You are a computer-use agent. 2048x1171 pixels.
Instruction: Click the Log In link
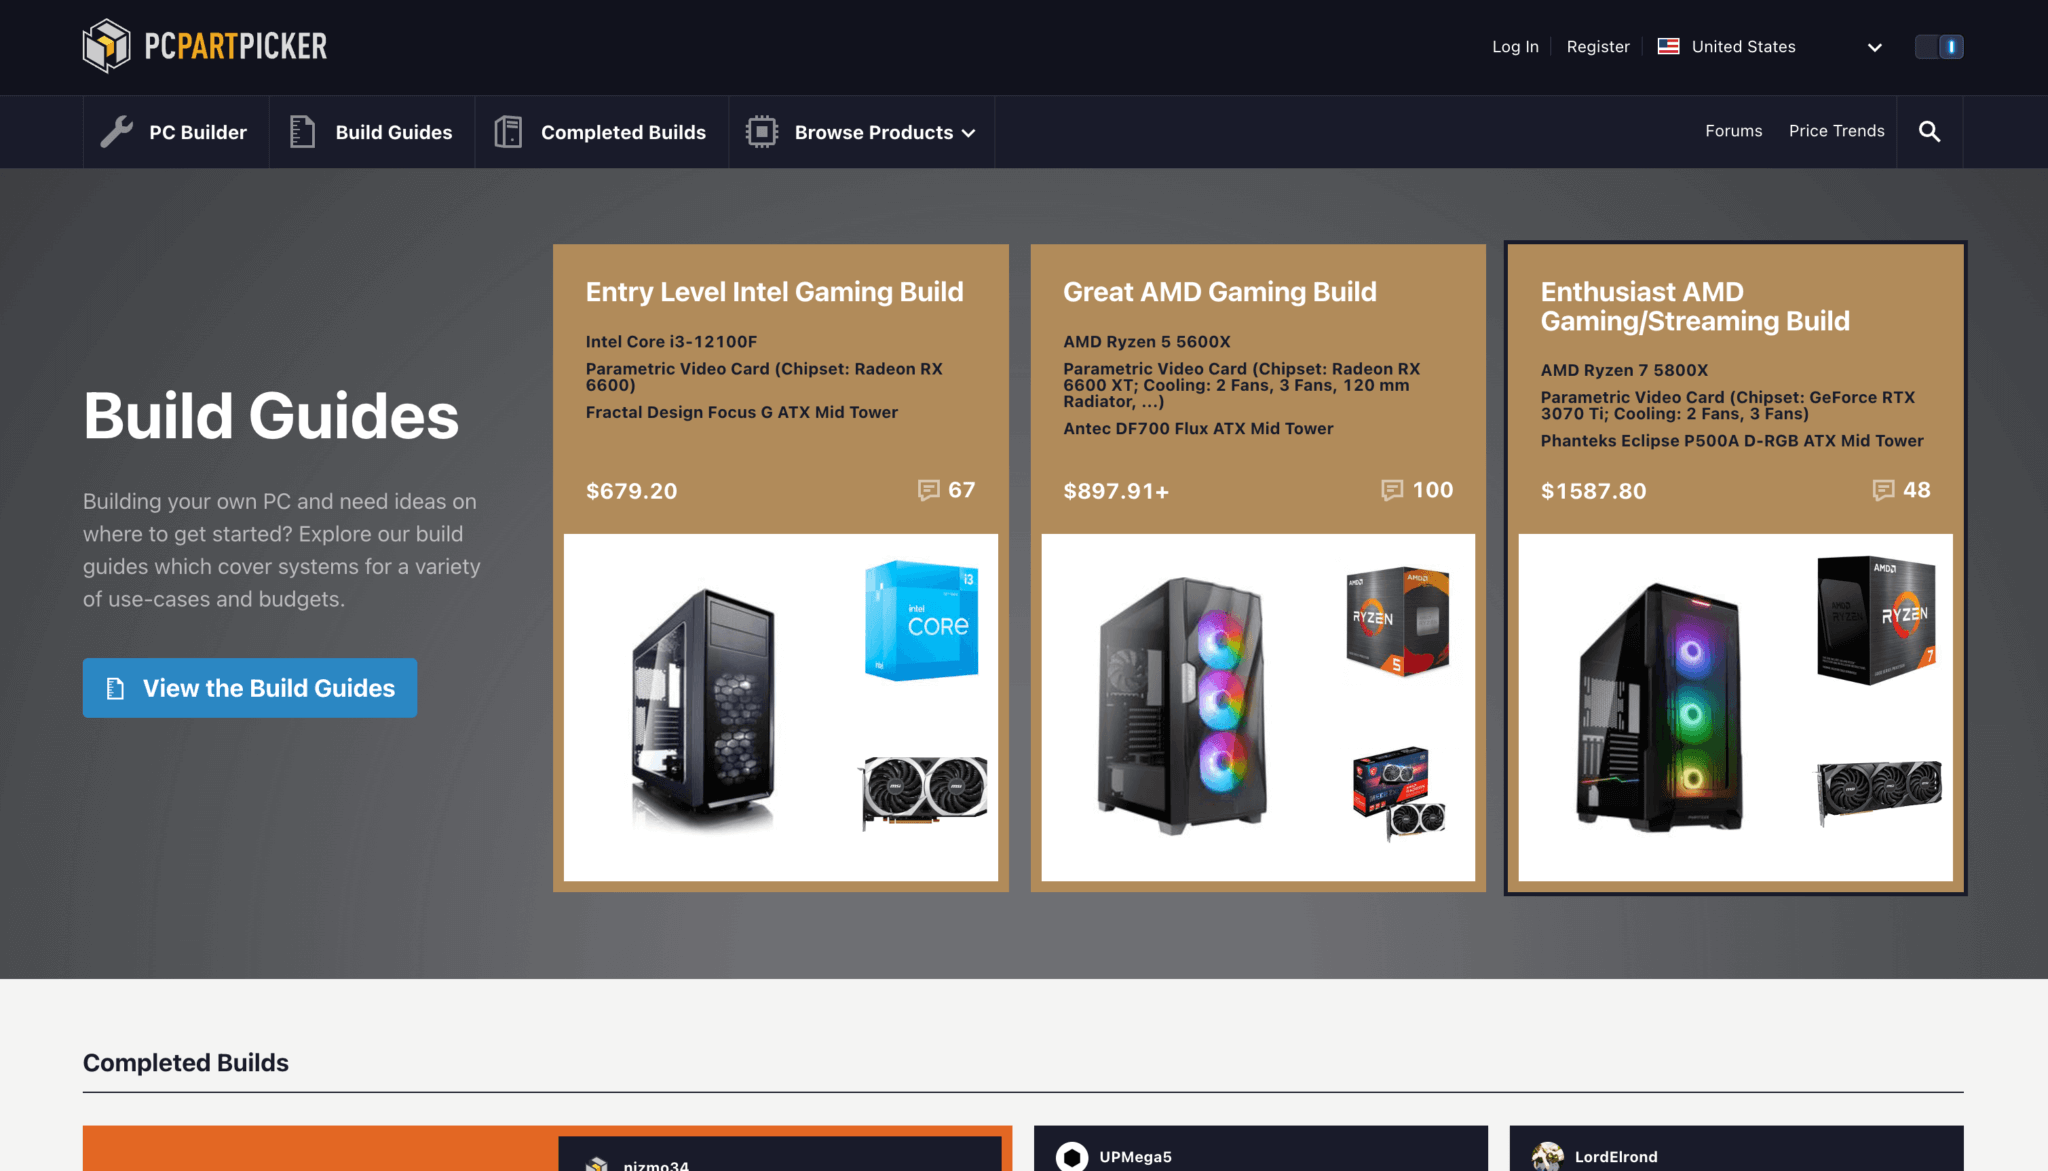1514,46
